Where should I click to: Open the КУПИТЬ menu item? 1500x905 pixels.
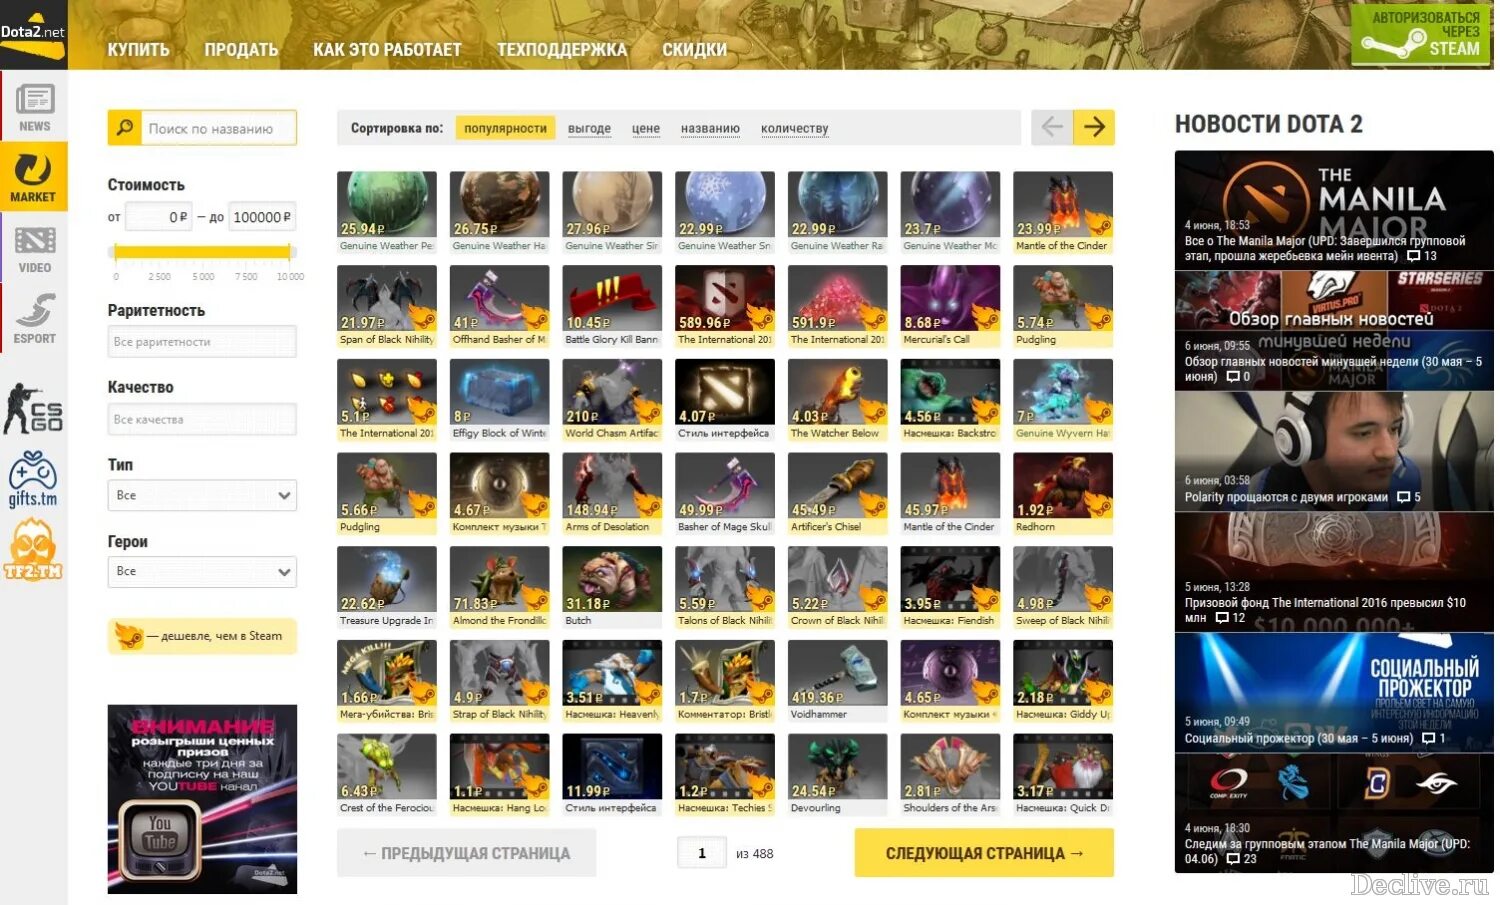click(139, 49)
